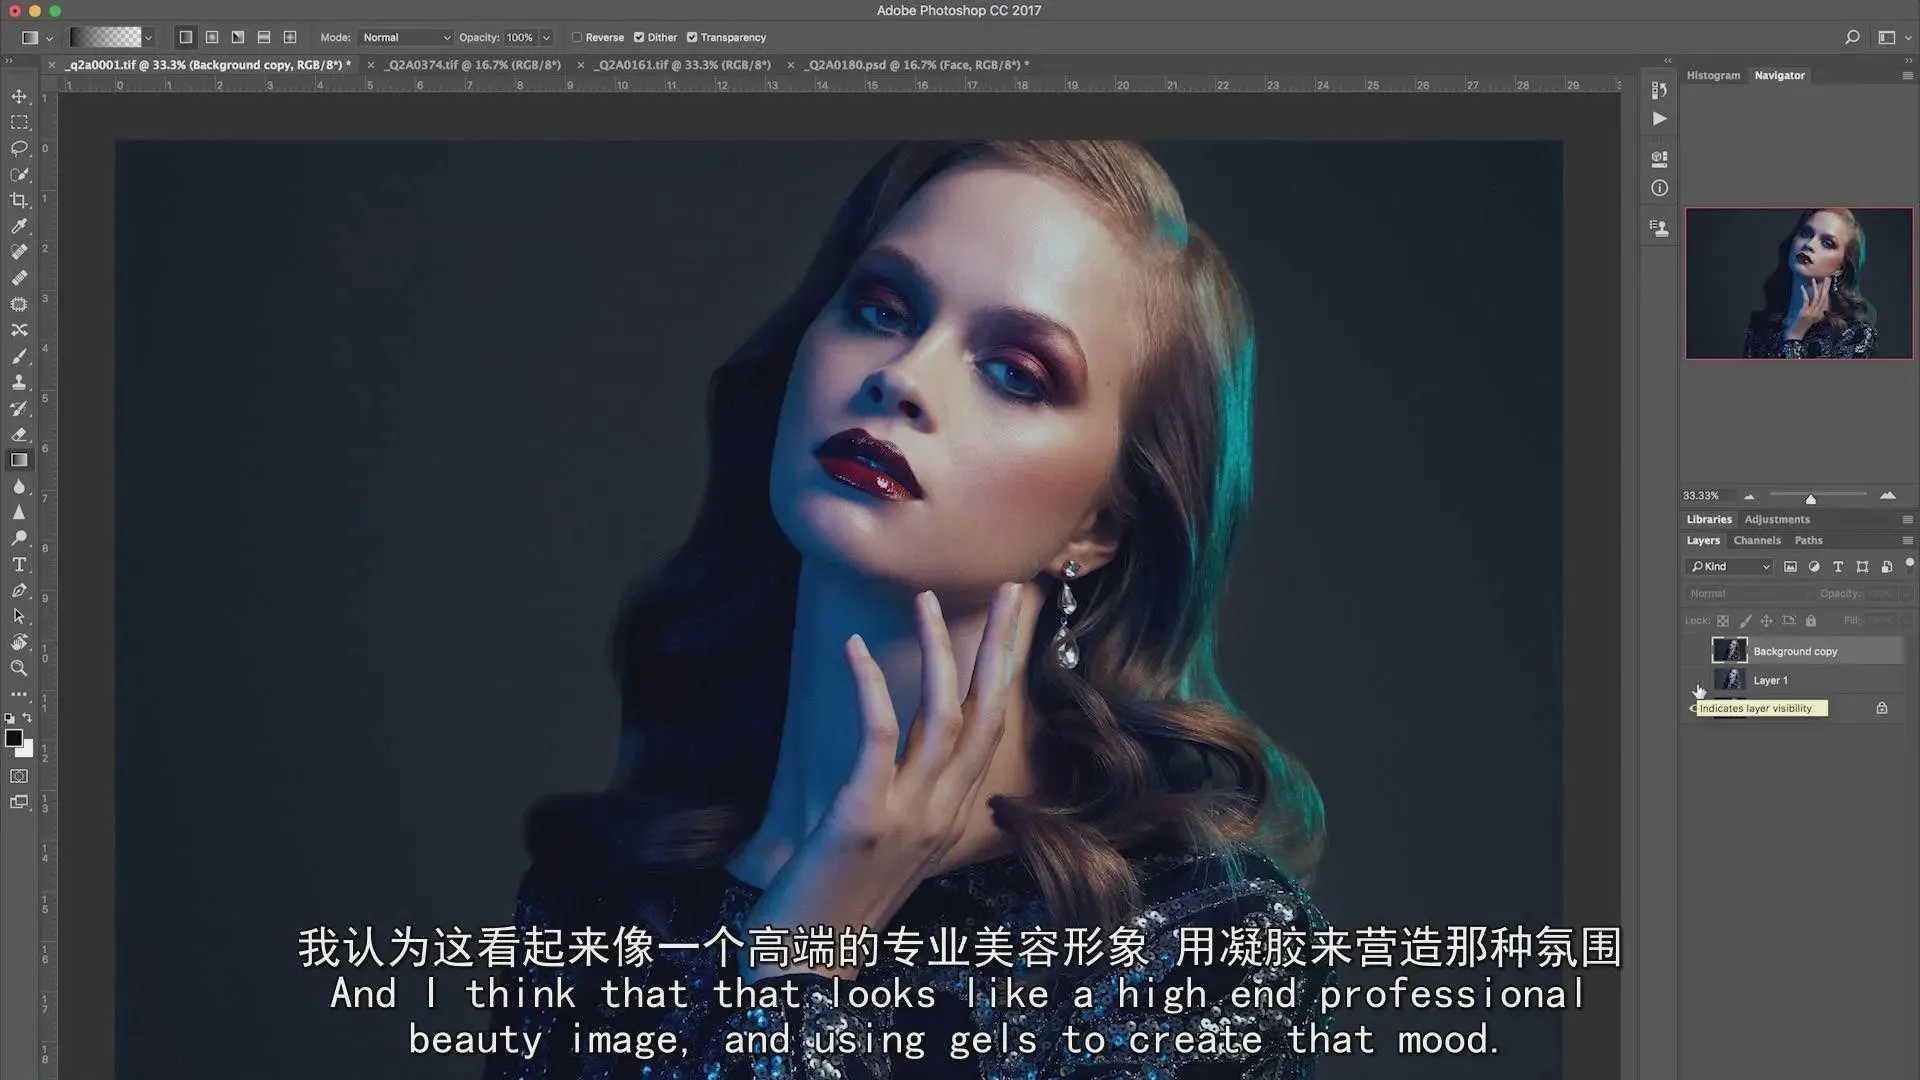Screen dimensions: 1920x1080
Task: Select the Lasso tool
Action: coord(19,148)
